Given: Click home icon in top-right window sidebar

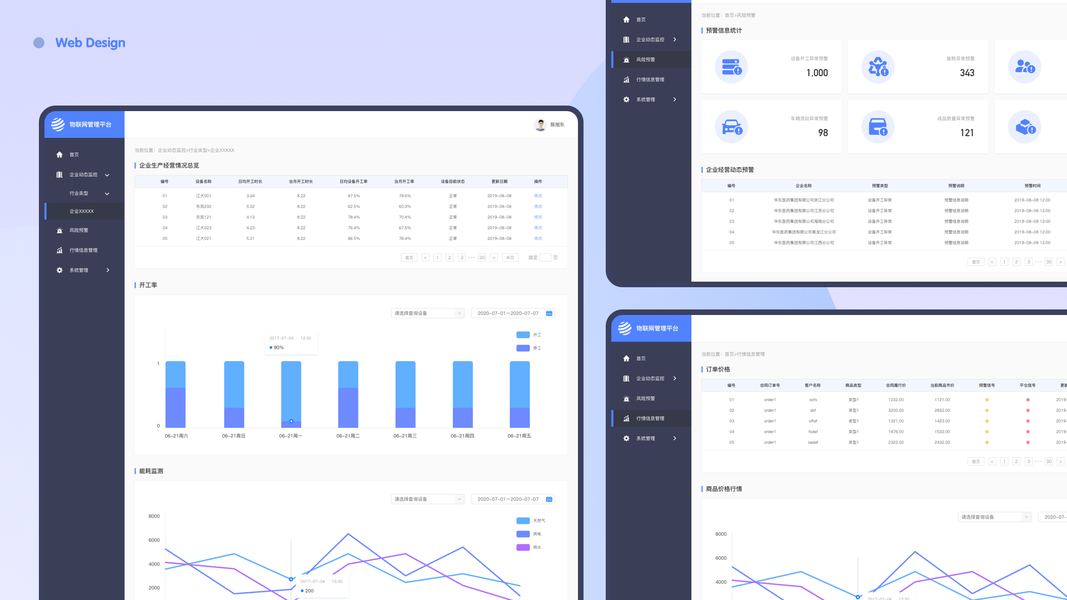Looking at the screenshot, I should pyautogui.click(x=626, y=20).
